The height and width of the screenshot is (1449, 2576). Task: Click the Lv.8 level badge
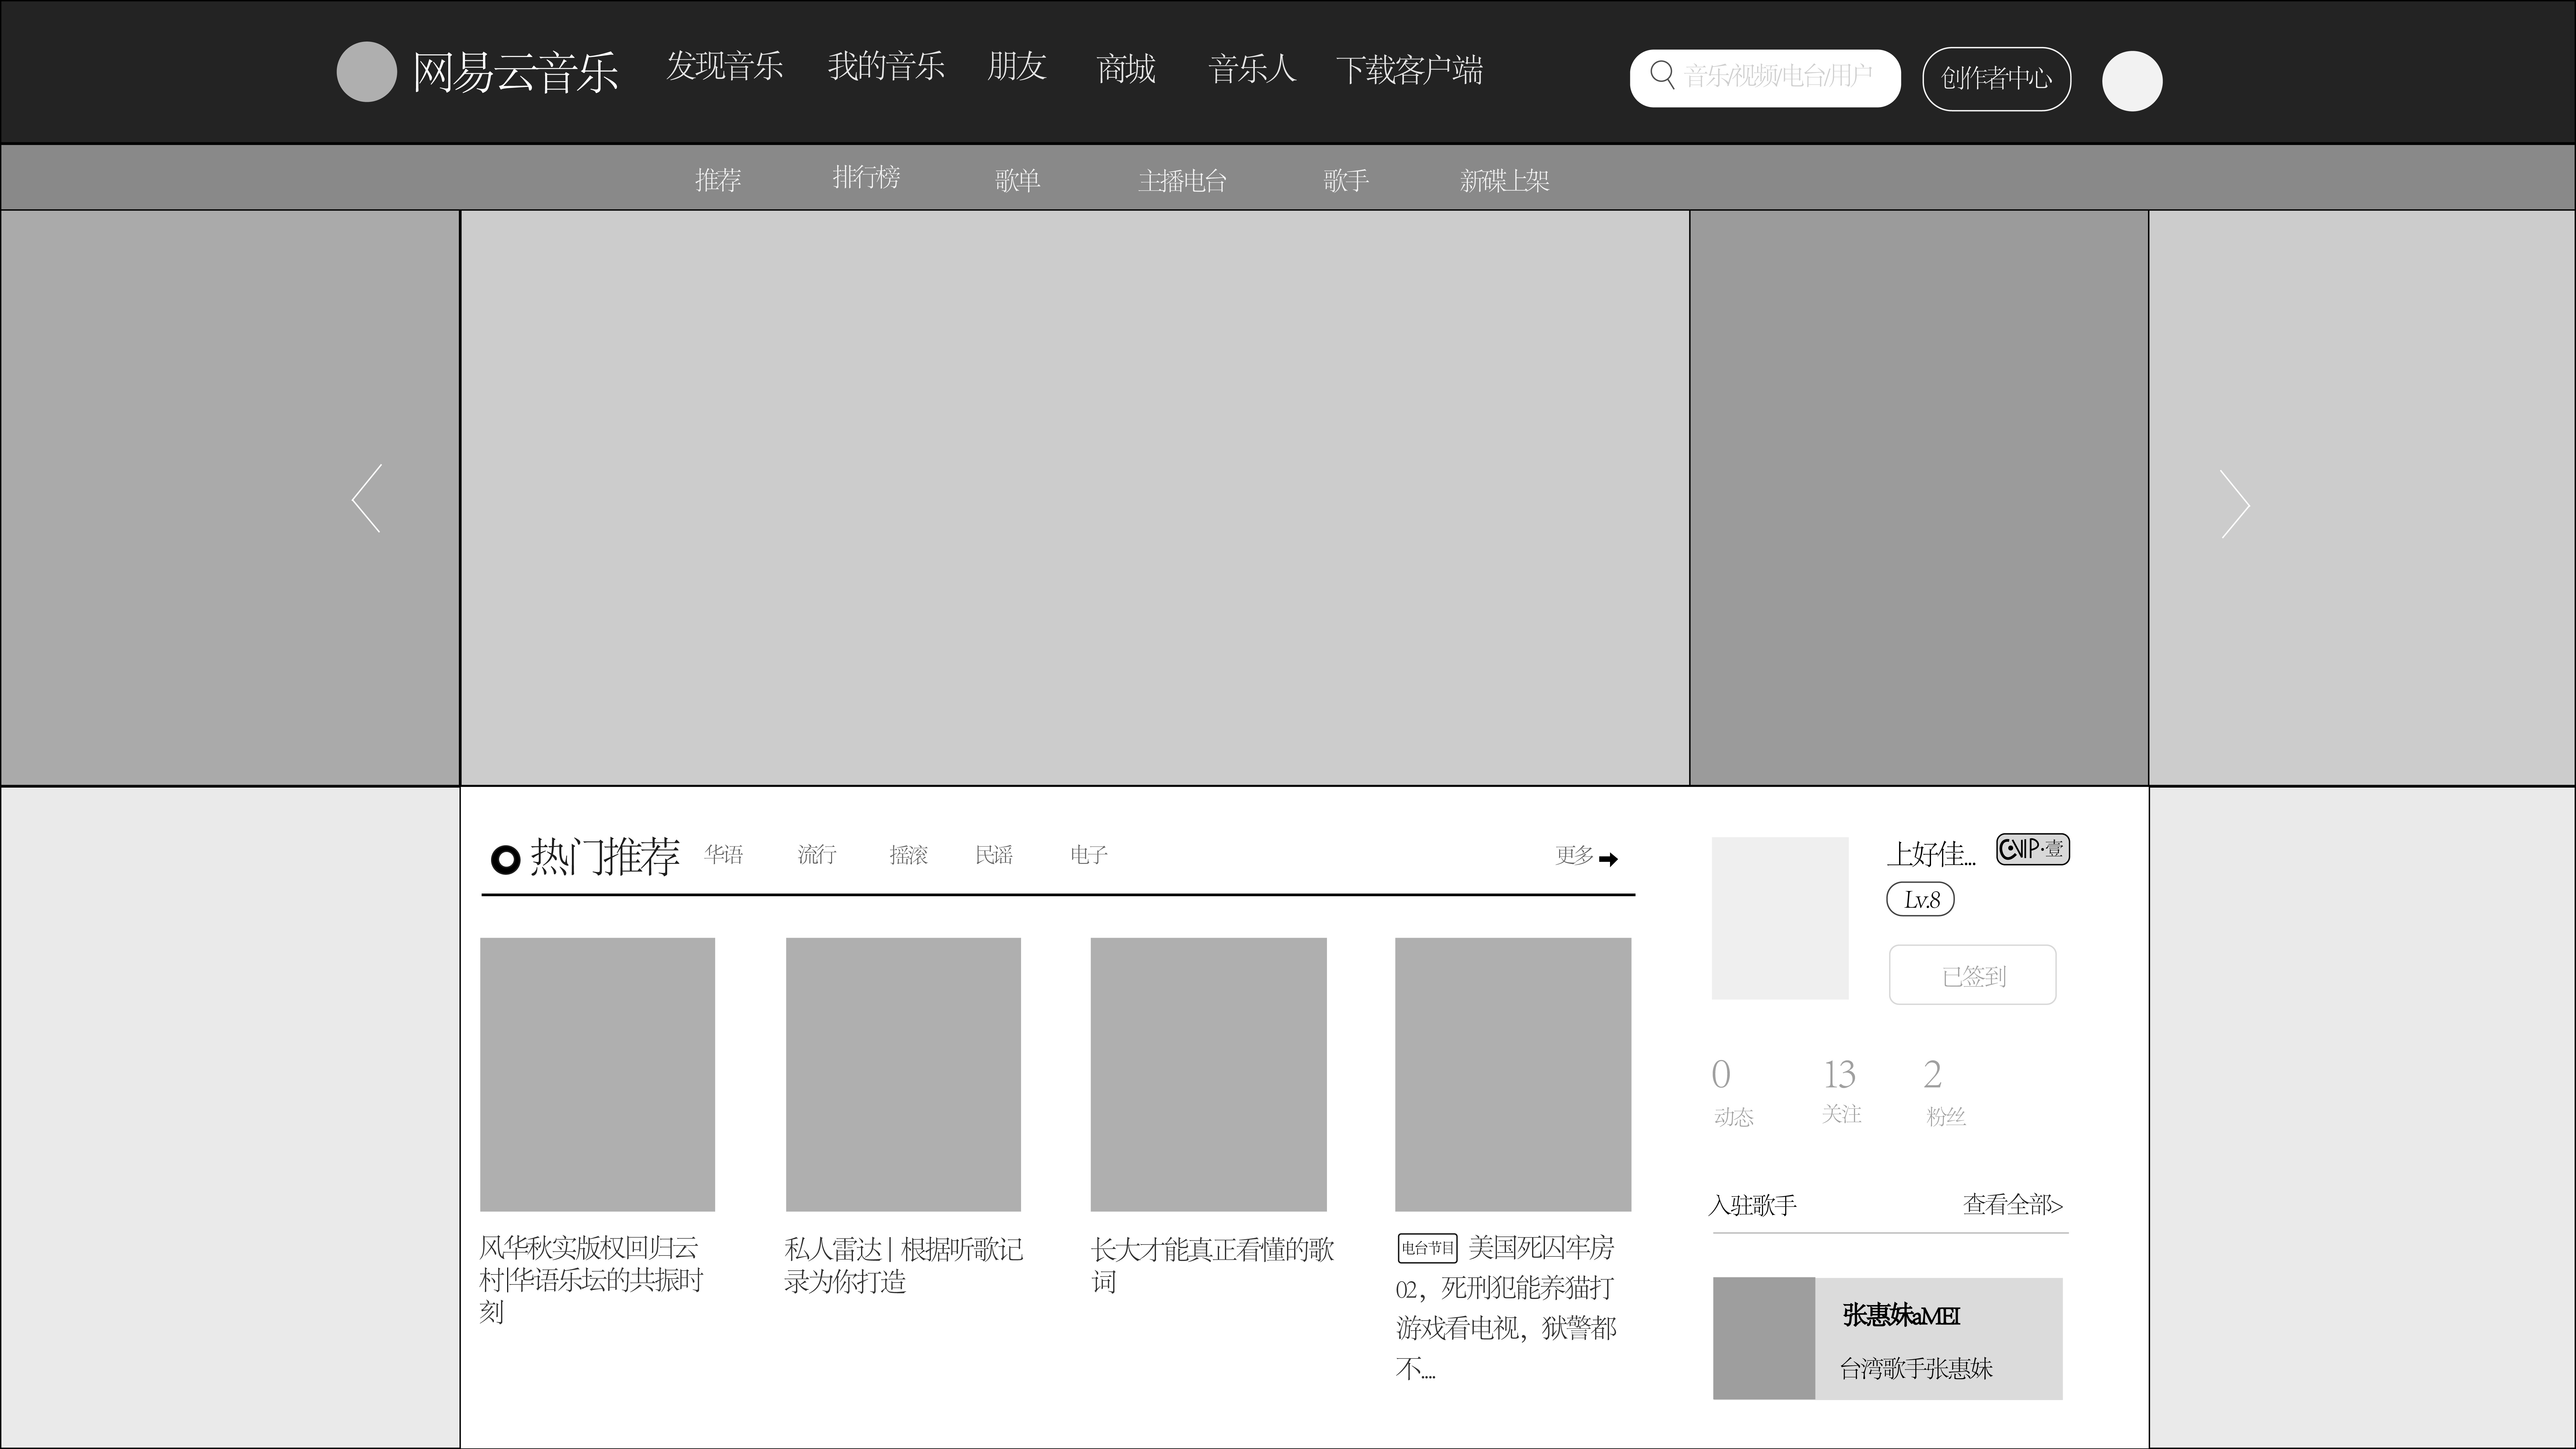pyautogui.click(x=1920, y=899)
